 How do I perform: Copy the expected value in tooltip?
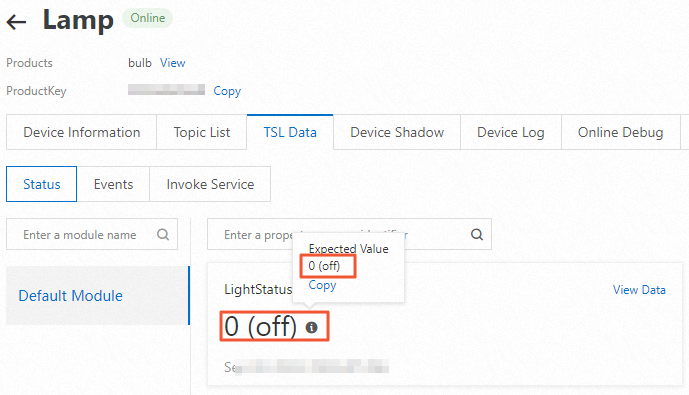[322, 285]
